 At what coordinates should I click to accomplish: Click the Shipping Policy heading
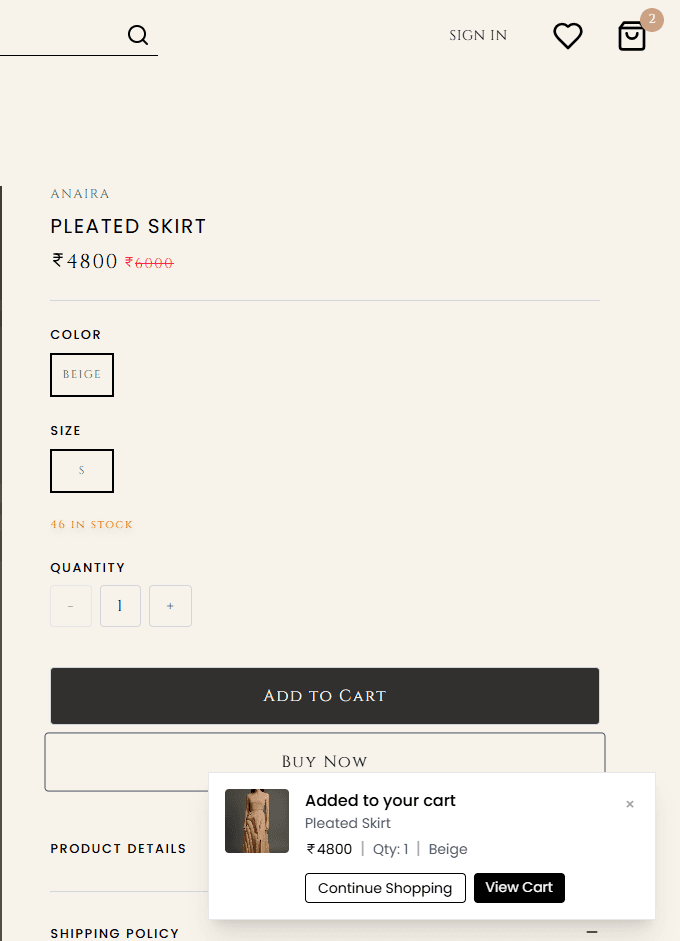[115, 933]
